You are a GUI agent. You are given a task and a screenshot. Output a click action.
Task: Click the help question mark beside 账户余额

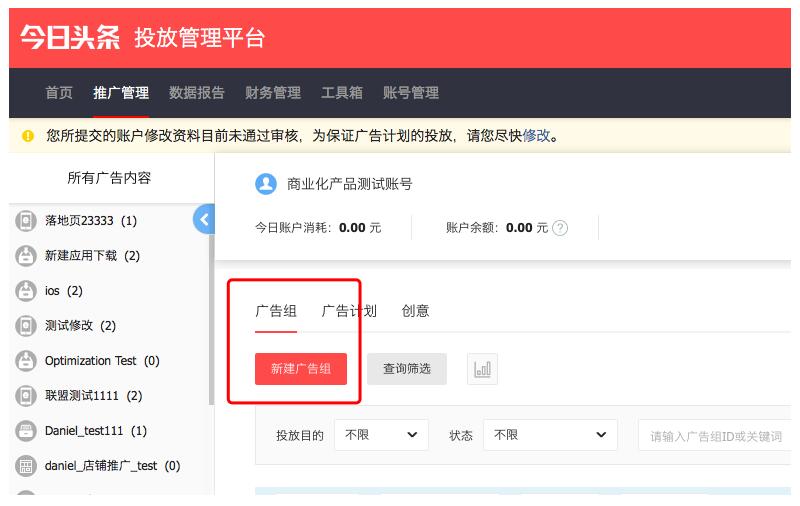coord(560,227)
